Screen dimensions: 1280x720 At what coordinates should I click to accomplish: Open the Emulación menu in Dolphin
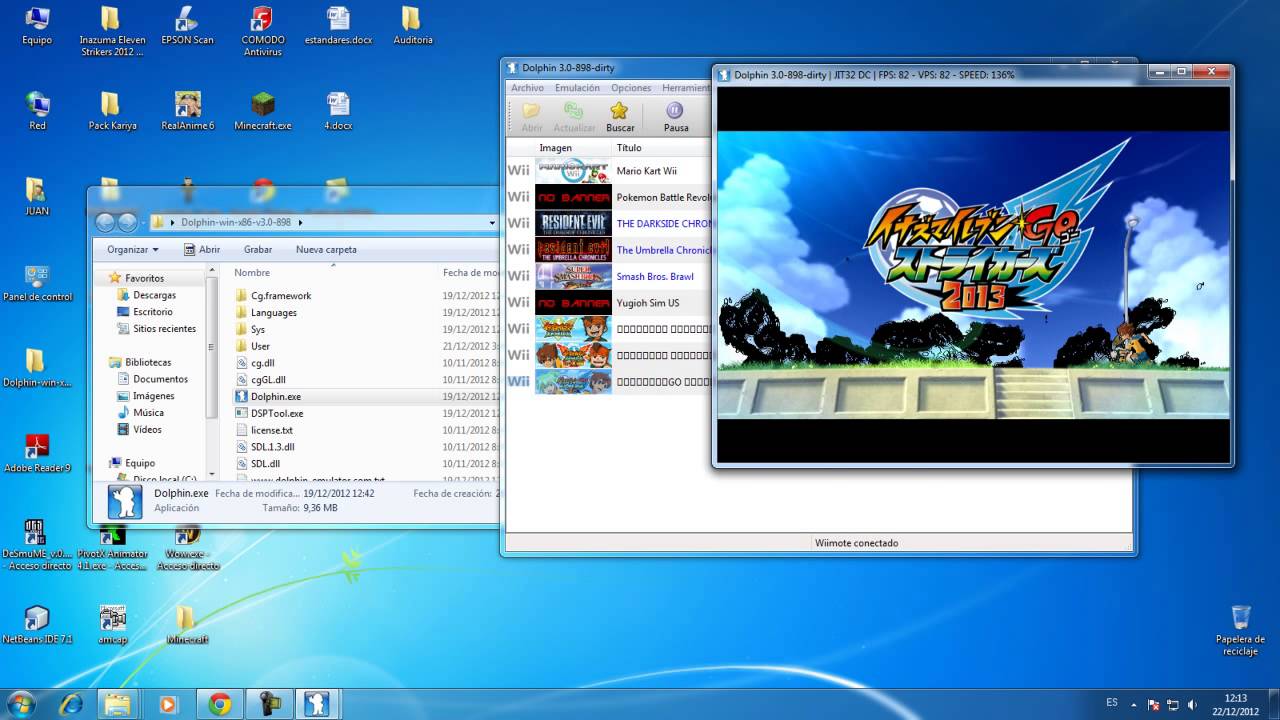click(x=577, y=88)
